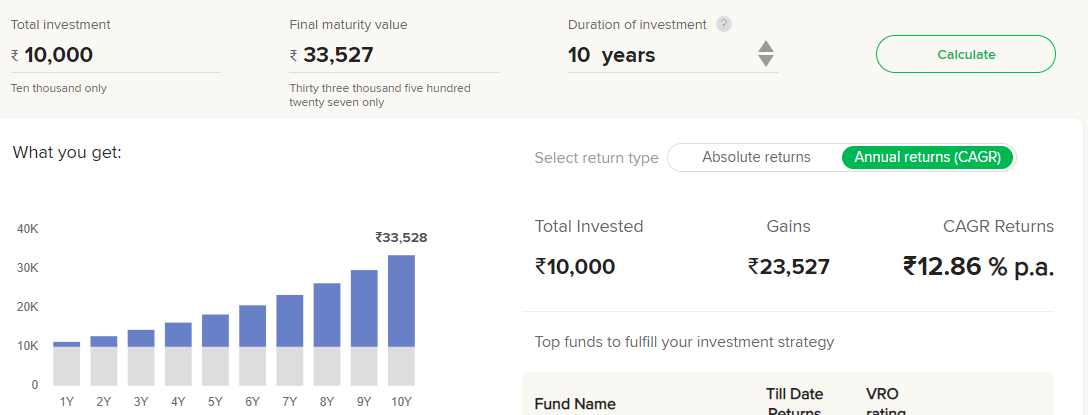
Task: Click the 7Y bar in the chart
Action: [289, 340]
